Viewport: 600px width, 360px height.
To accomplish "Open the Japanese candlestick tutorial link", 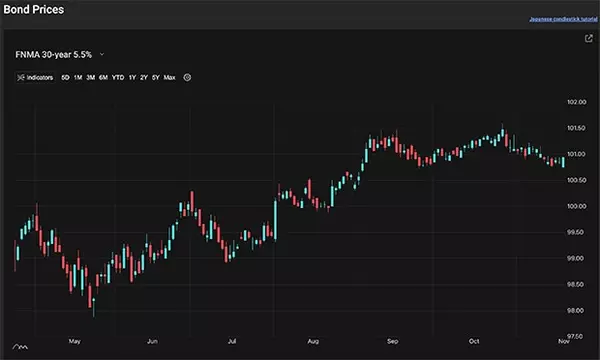I will 563,19.
